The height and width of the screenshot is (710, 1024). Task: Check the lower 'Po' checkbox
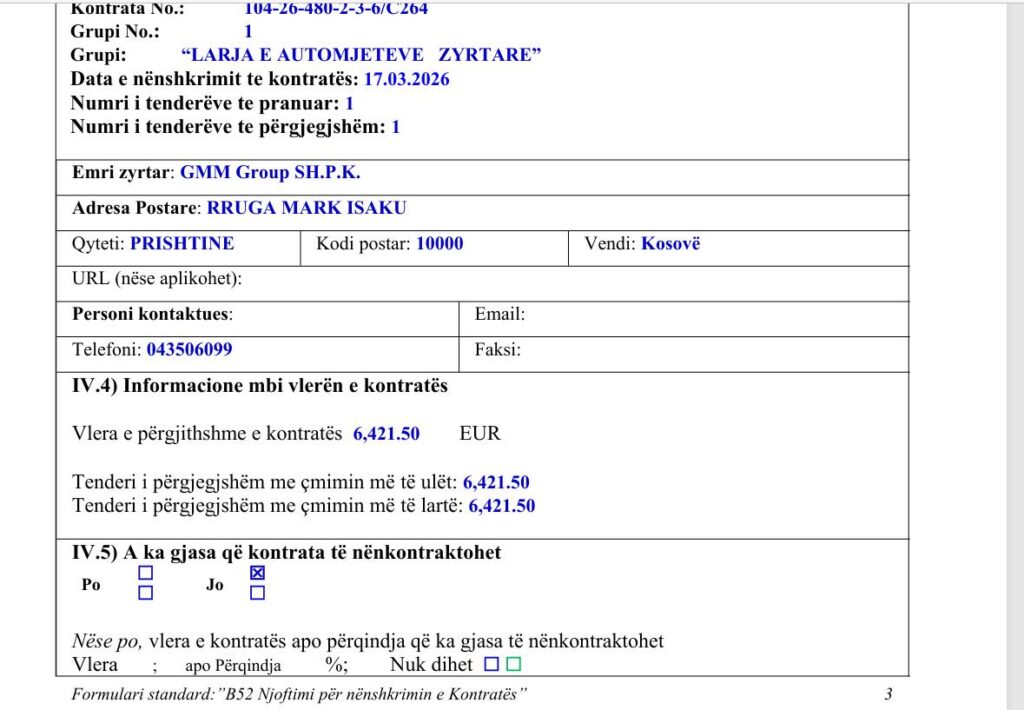tap(146, 593)
